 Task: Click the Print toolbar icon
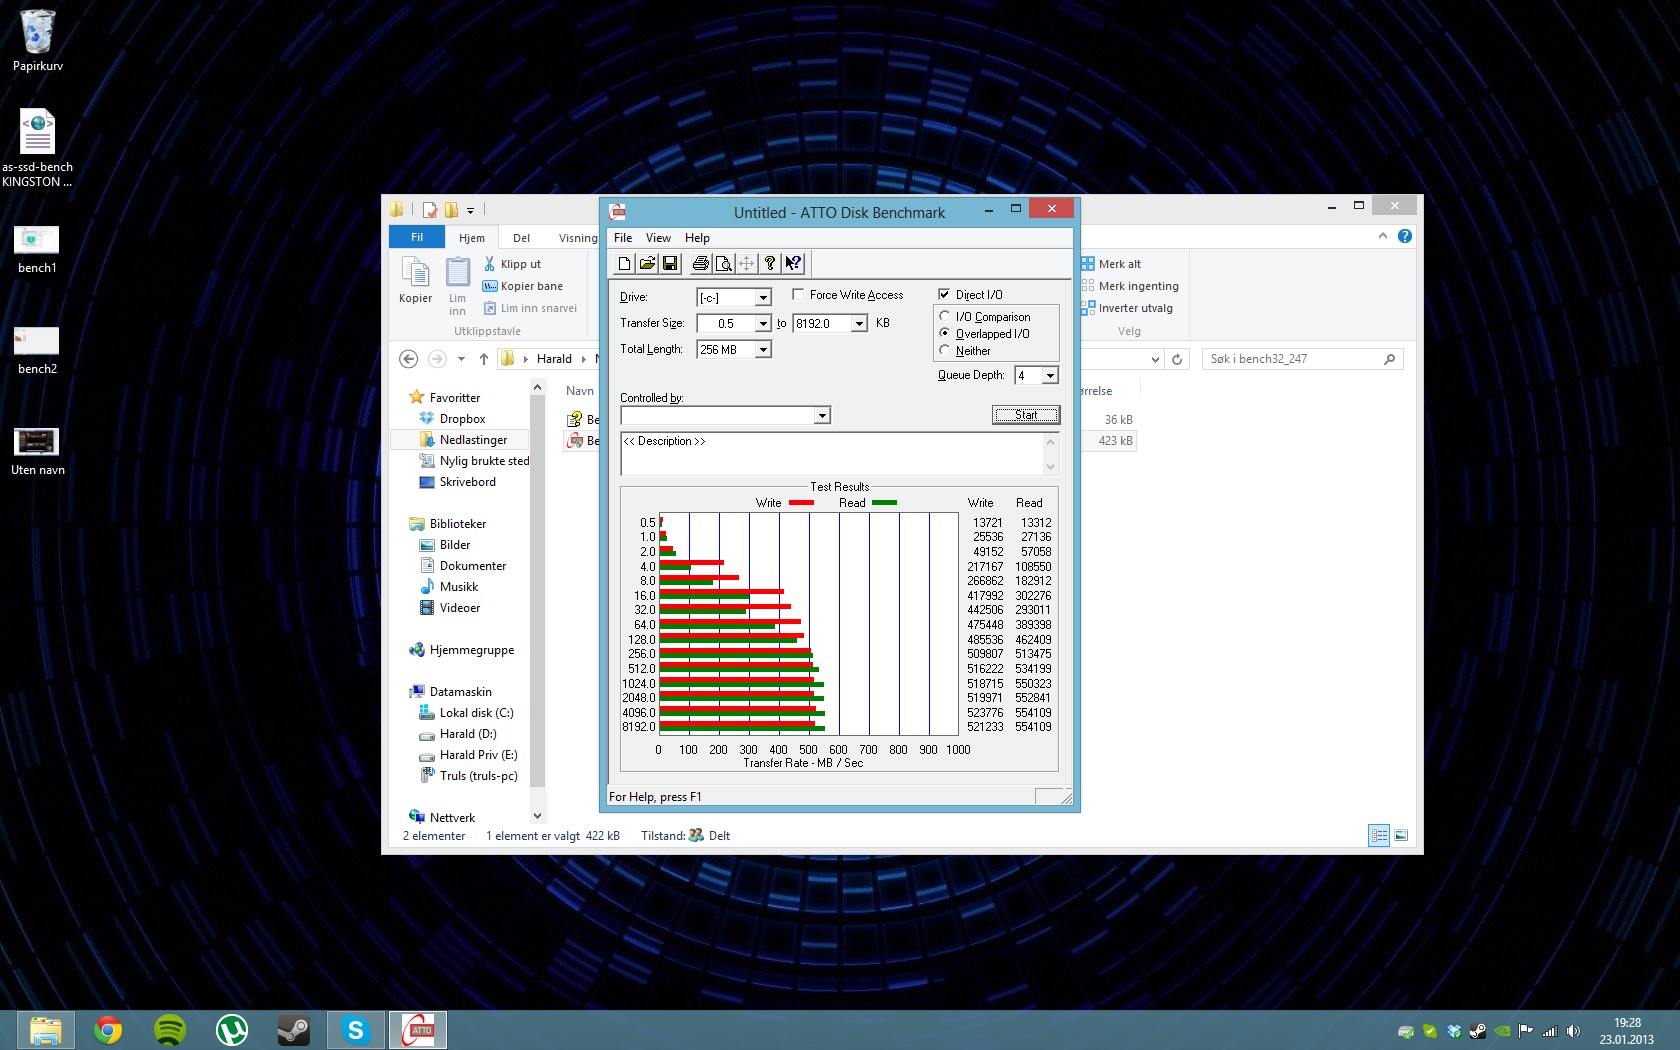(700, 264)
